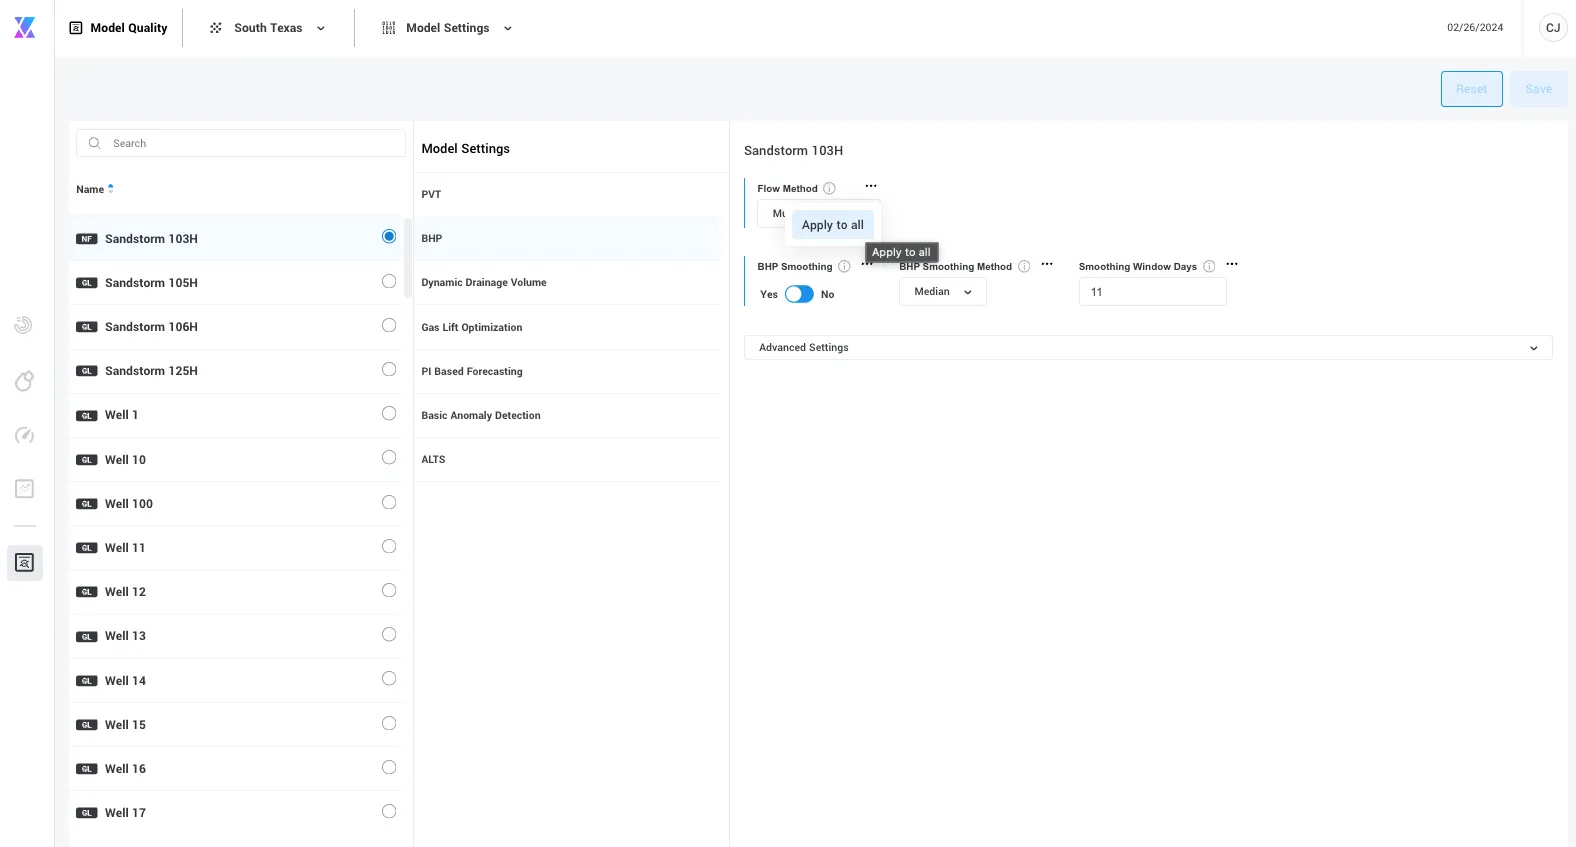Click the BHP Smoothing info icon
The width and height of the screenshot is (1576, 847).
844,266
